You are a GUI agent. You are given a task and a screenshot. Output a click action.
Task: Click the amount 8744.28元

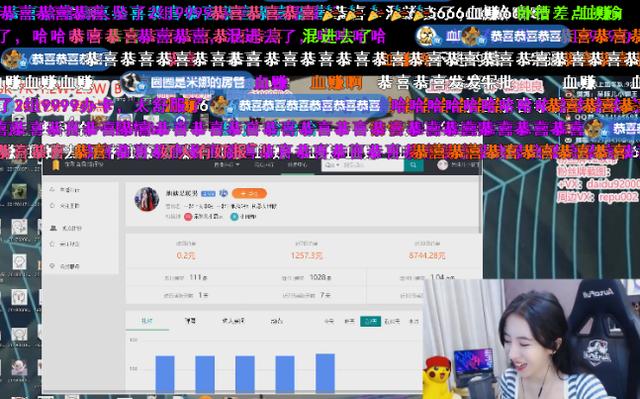pyautogui.click(x=427, y=256)
